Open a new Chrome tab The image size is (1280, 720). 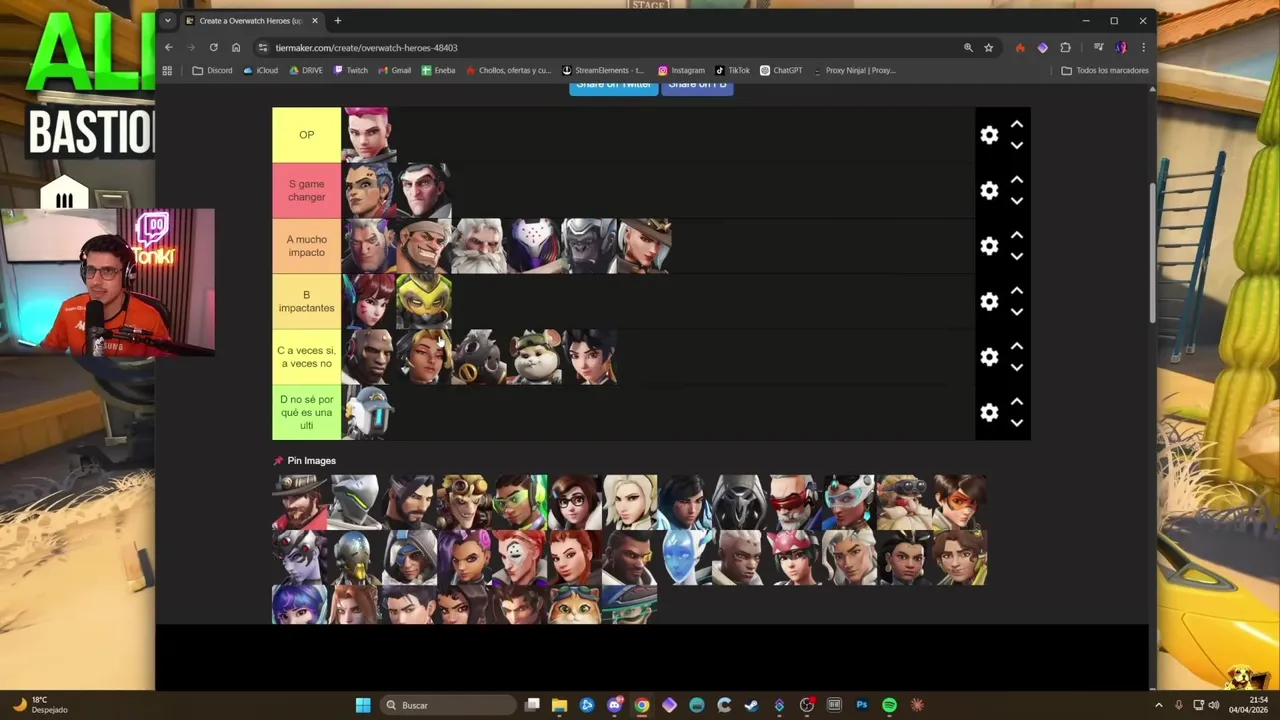(338, 20)
